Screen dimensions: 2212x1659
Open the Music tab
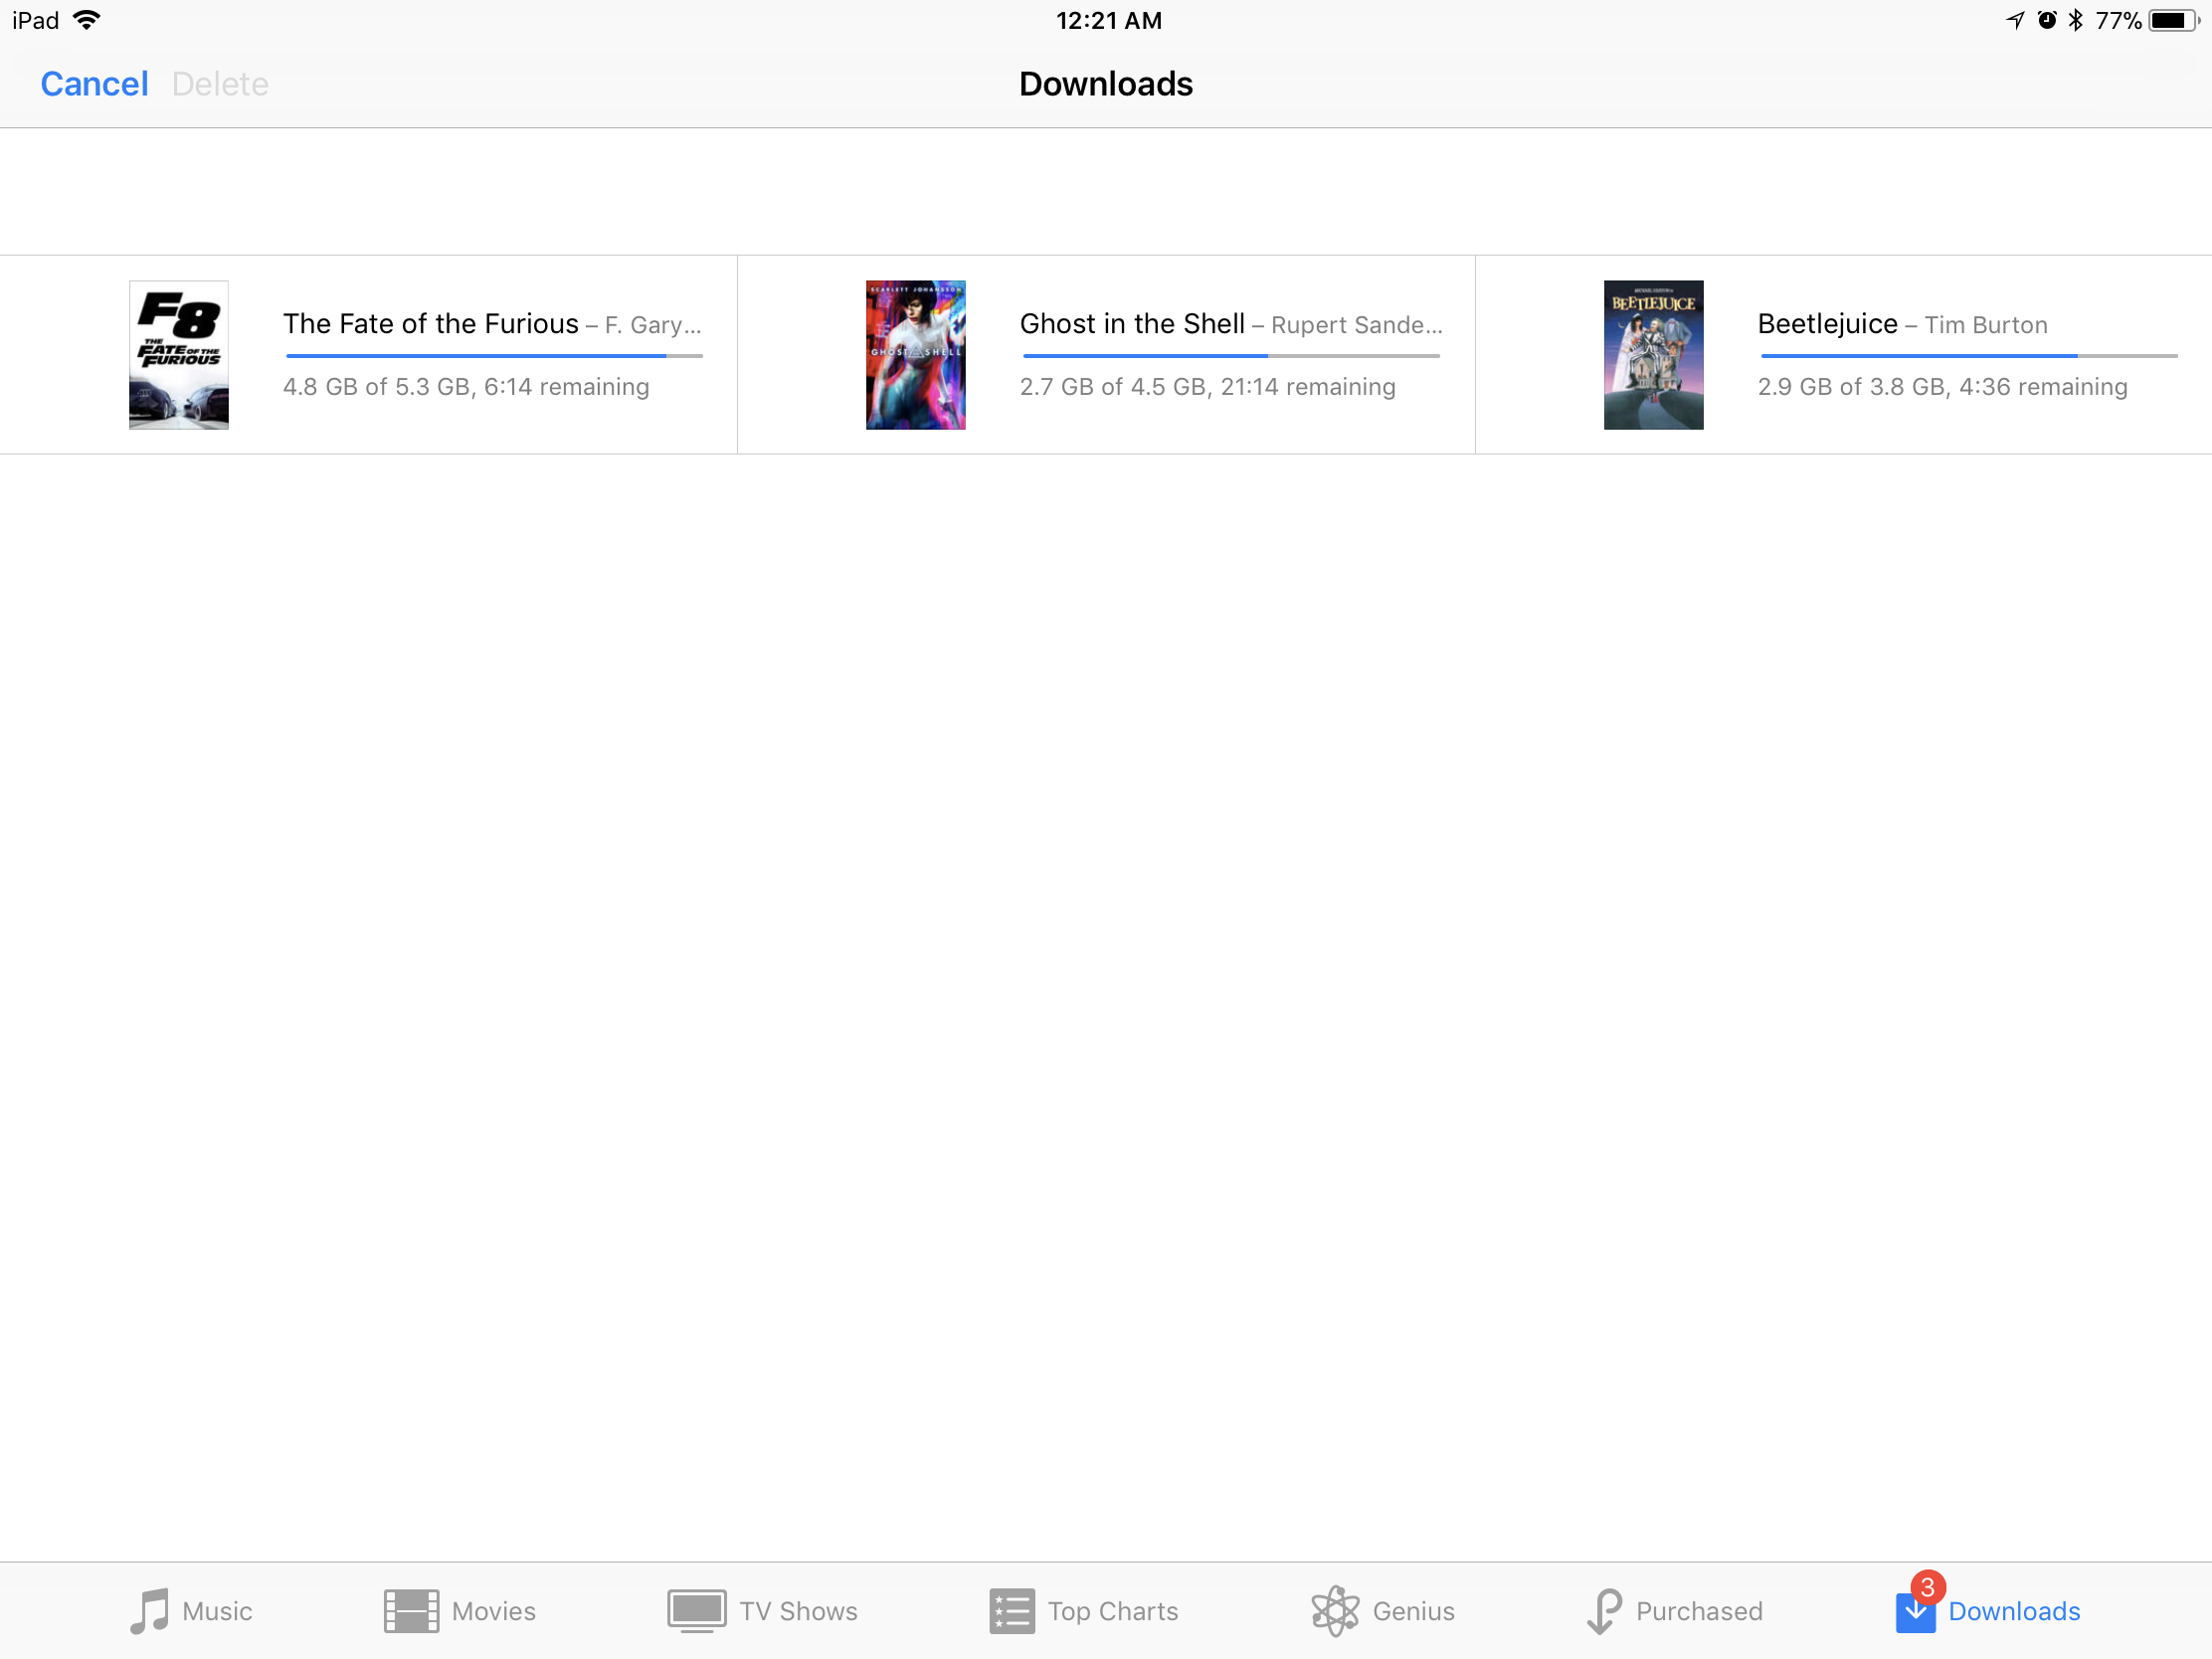[x=191, y=1611]
